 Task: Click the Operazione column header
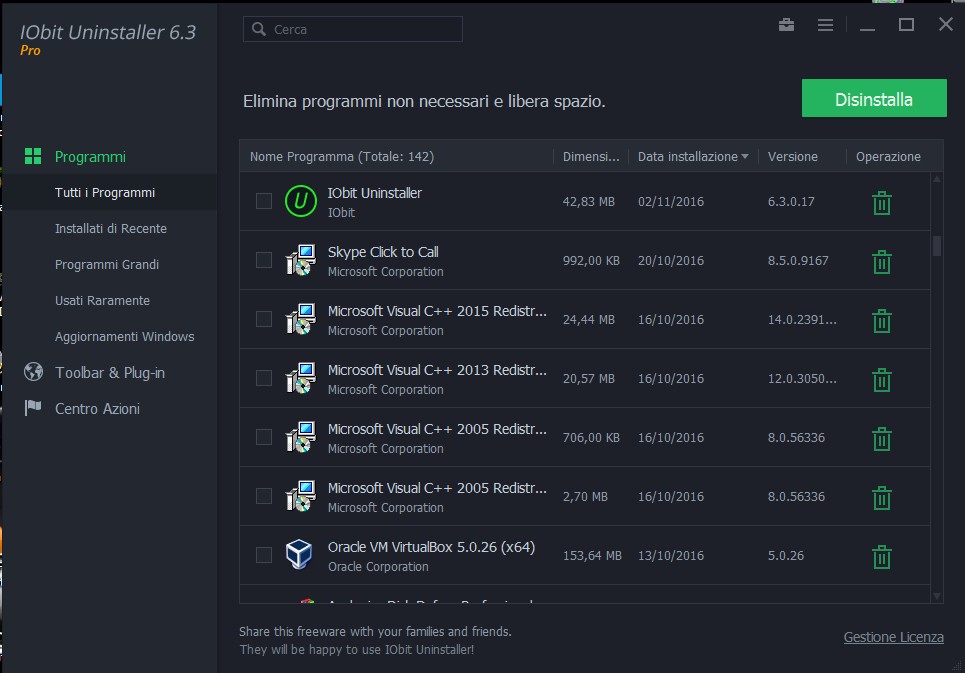888,156
